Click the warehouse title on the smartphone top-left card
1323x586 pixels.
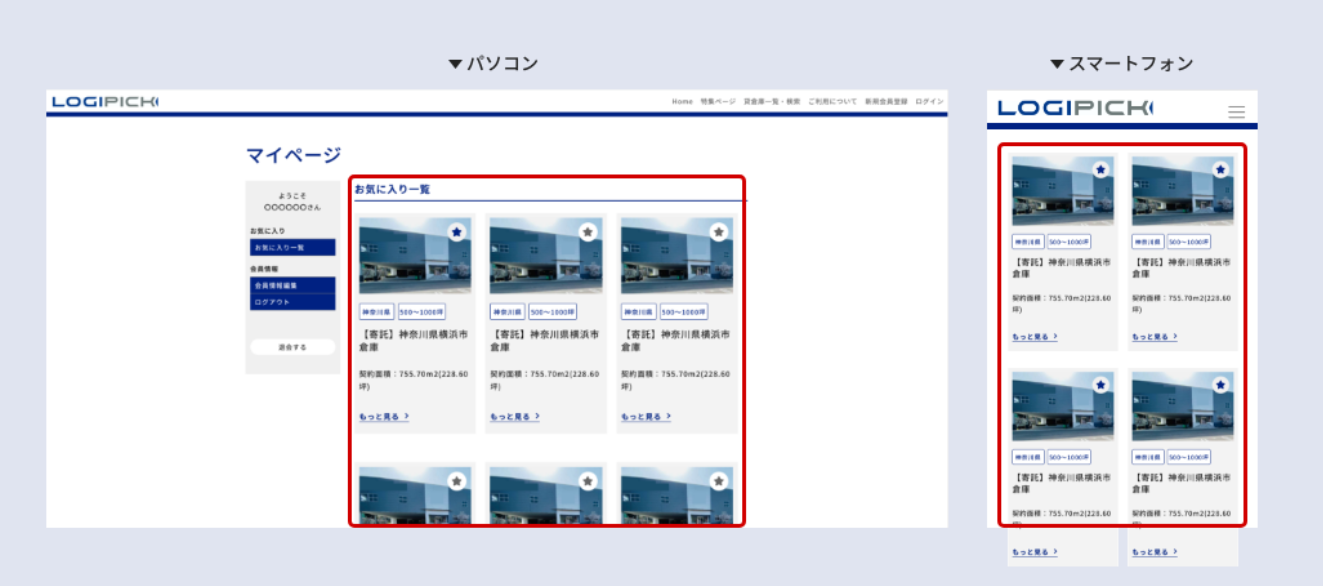coord(1061,268)
